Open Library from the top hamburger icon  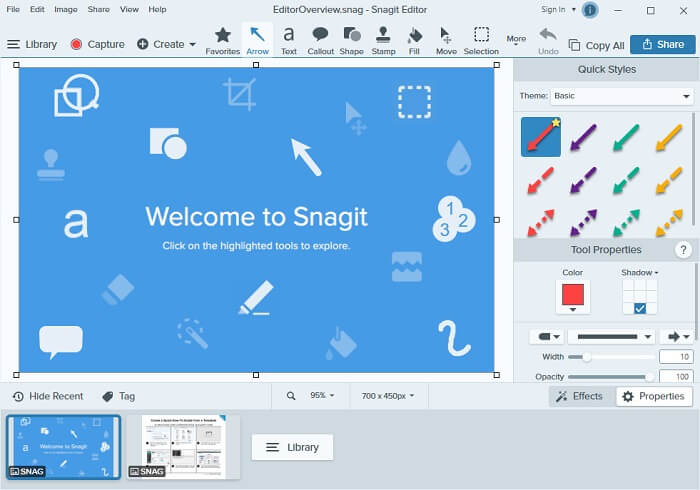(x=13, y=44)
